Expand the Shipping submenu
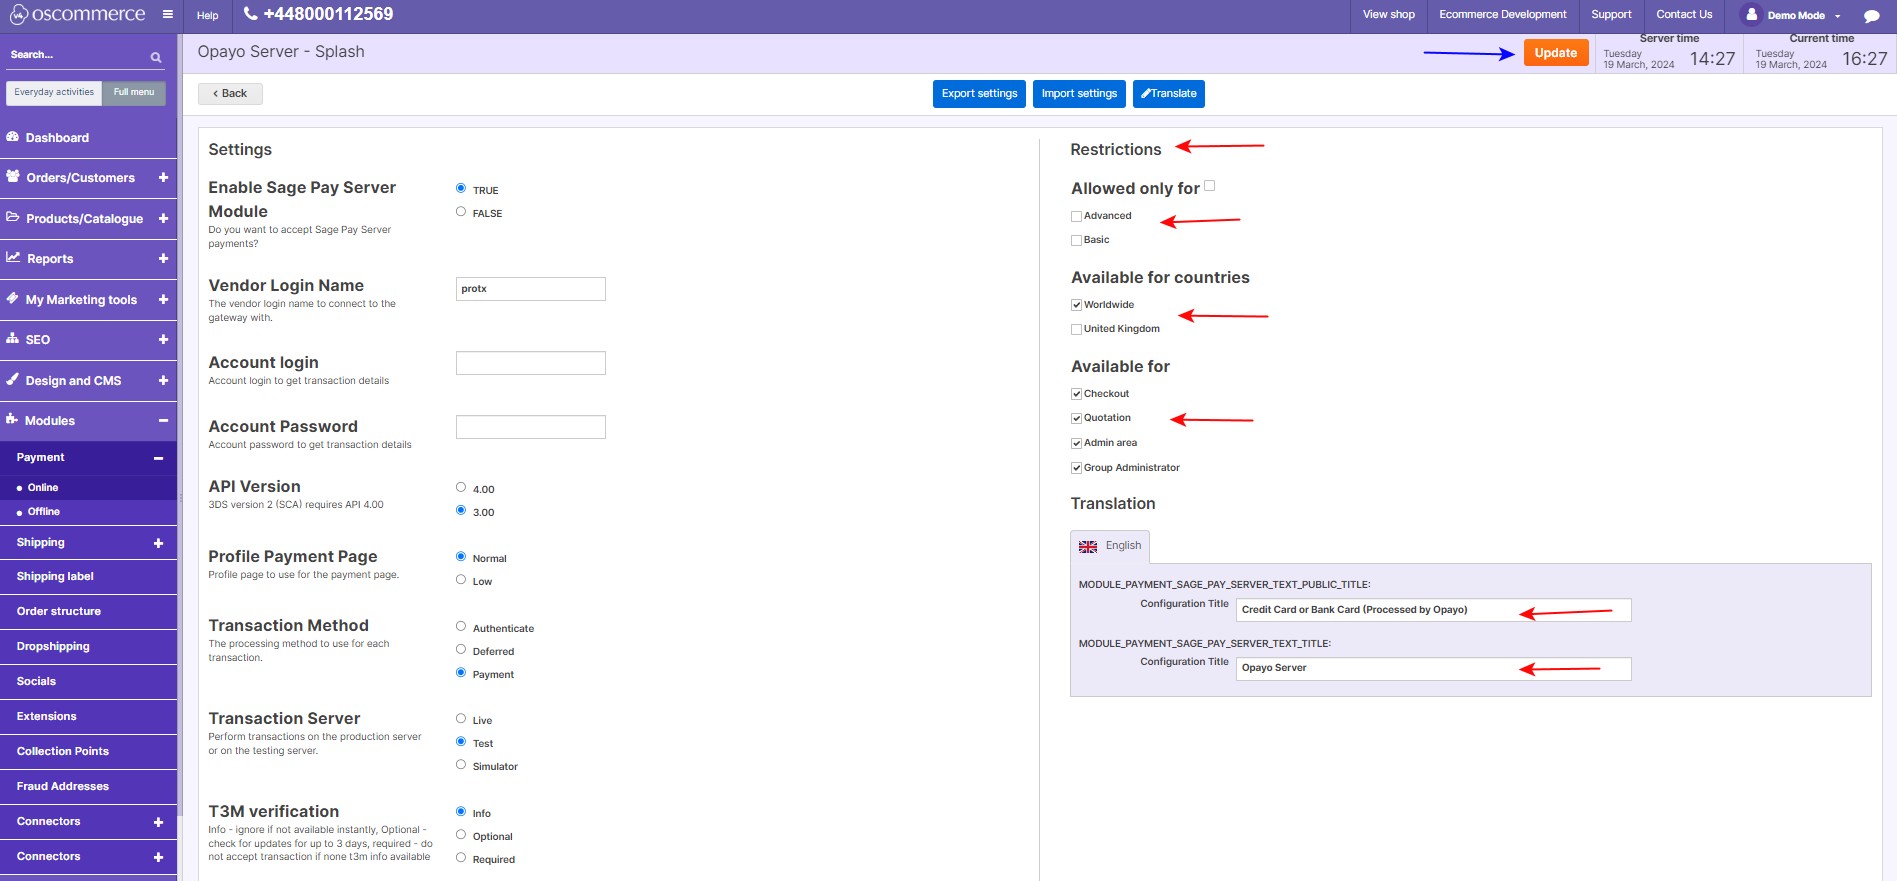 click(x=158, y=543)
